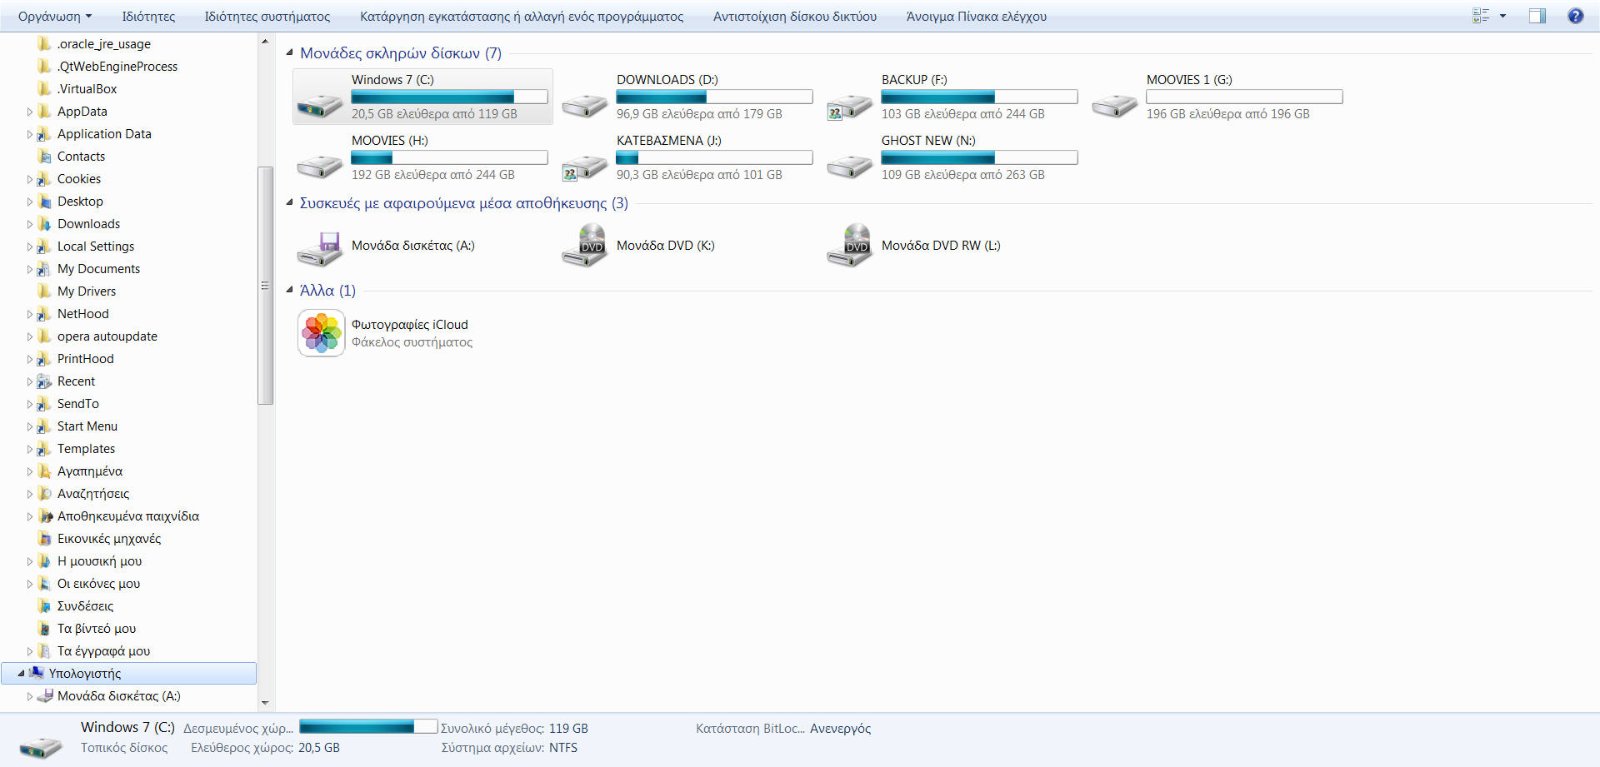Click the change view icon
The width and height of the screenshot is (1600, 767).
(x=1481, y=16)
